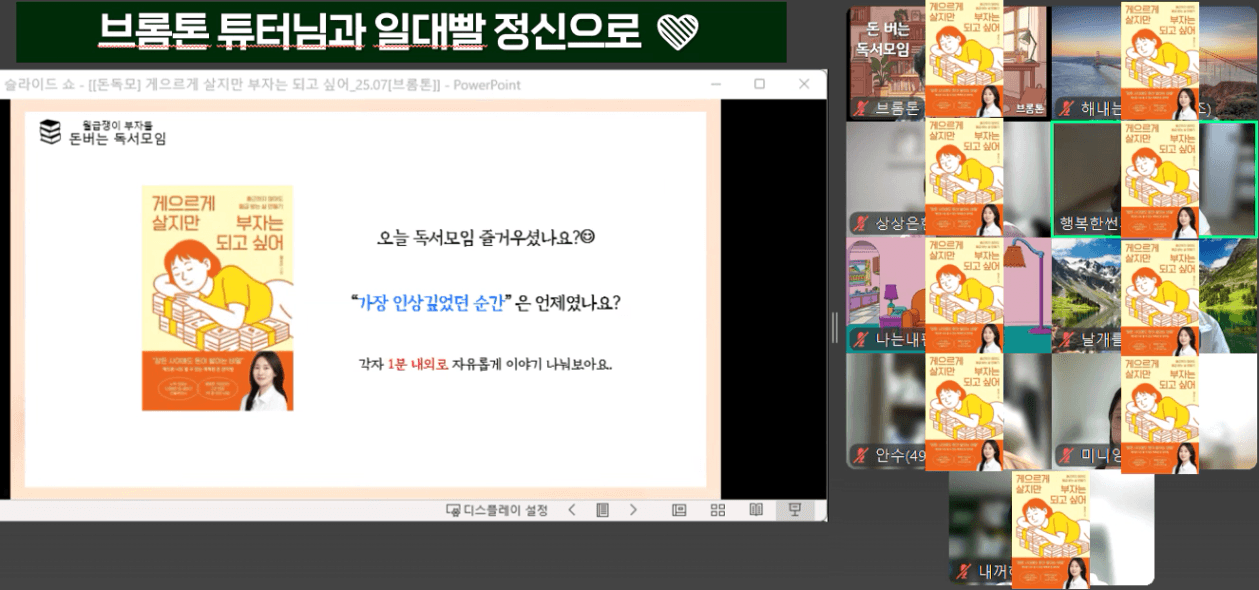1259x590 pixels.
Task: Select the highlighted 행복한 participant tile
Action: point(1154,179)
